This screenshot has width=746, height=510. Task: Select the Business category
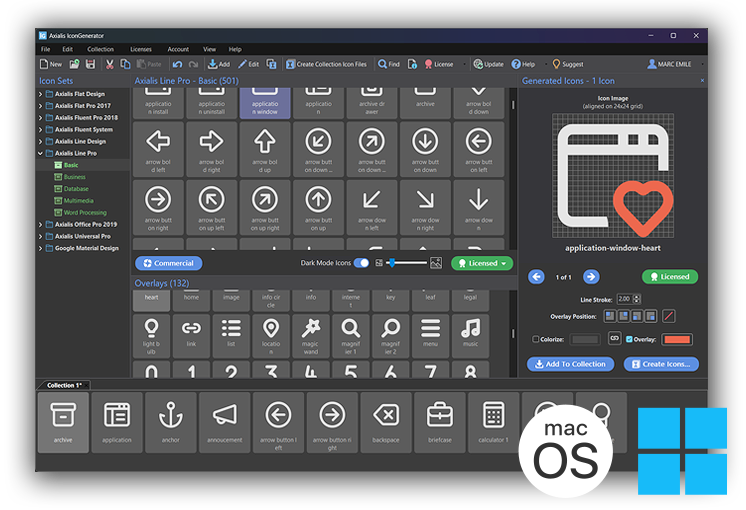(x=70, y=177)
